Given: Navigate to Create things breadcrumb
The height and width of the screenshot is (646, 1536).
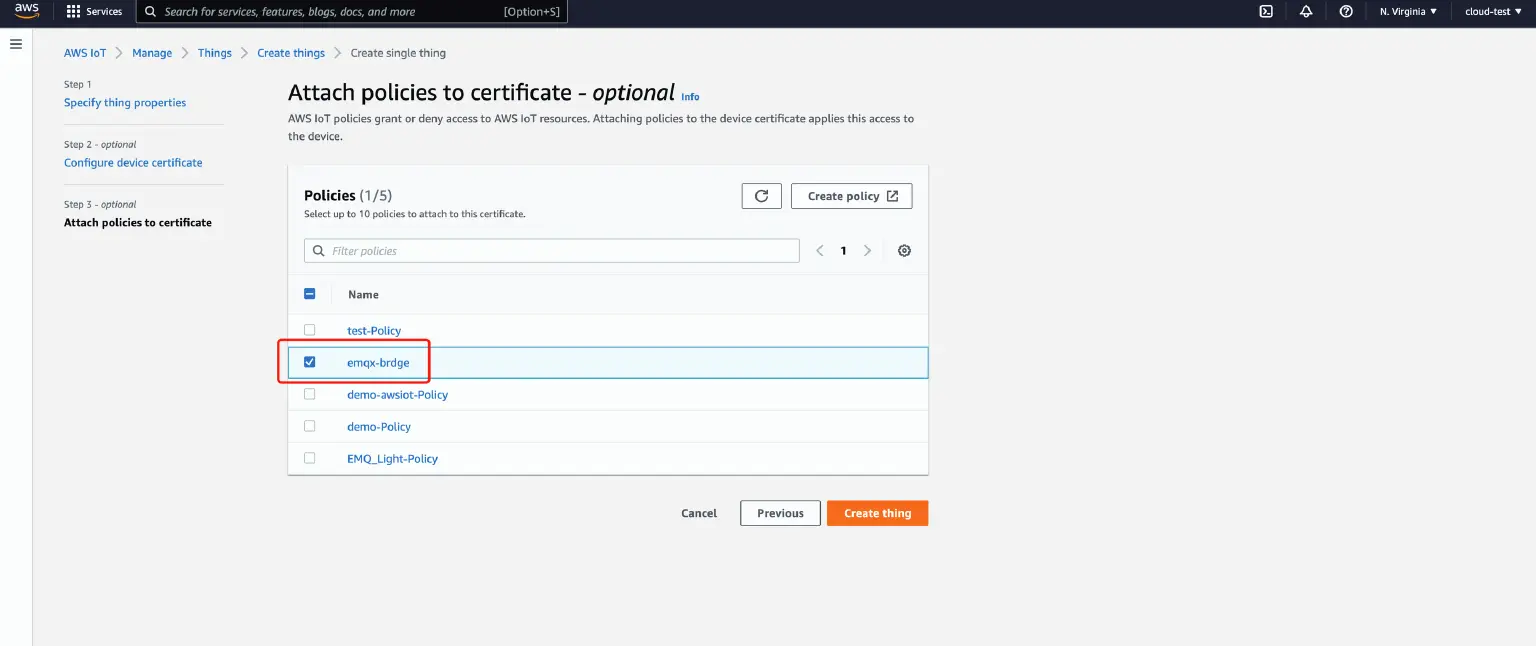Looking at the screenshot, I should tap(290, 52).
